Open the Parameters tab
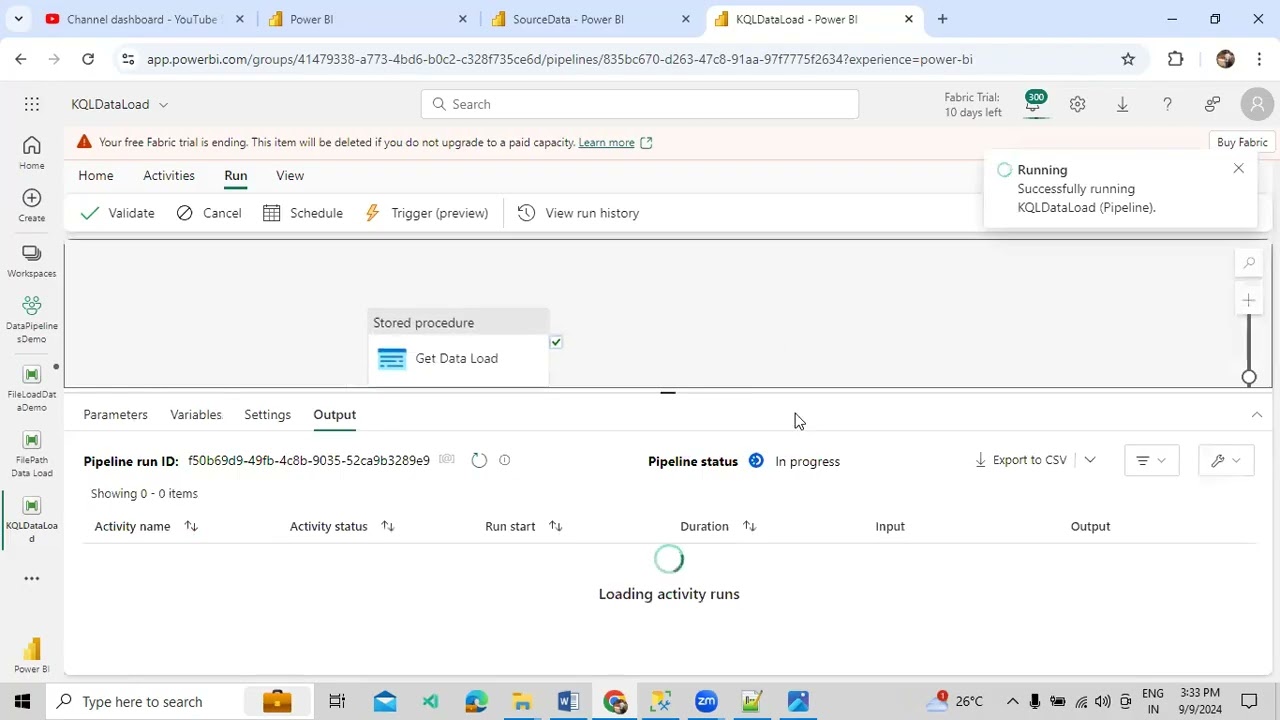This screenshot has height=720, width=1280. (x=116, y=414)
